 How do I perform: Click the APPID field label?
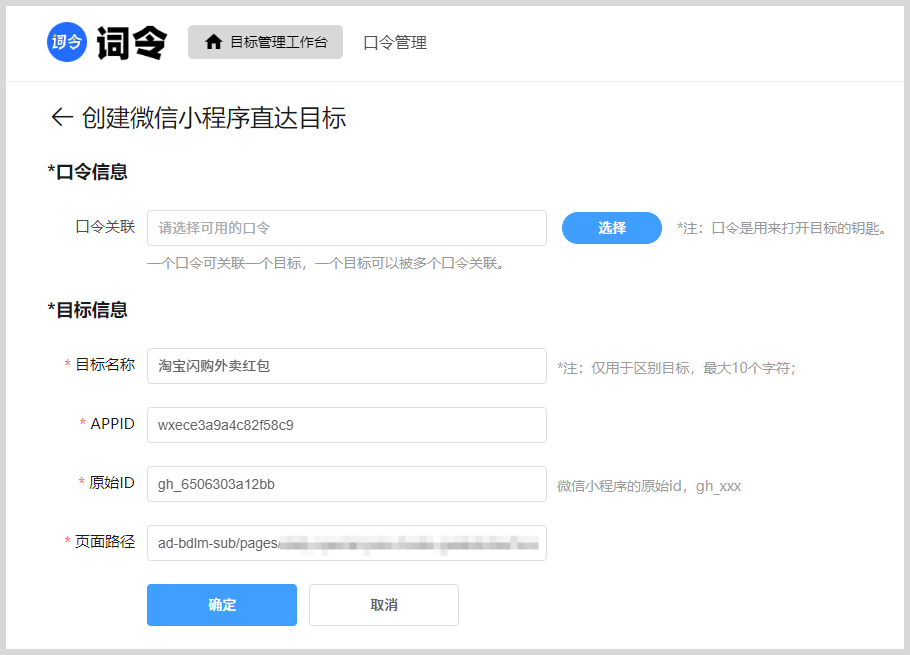(x=113, y=424)
